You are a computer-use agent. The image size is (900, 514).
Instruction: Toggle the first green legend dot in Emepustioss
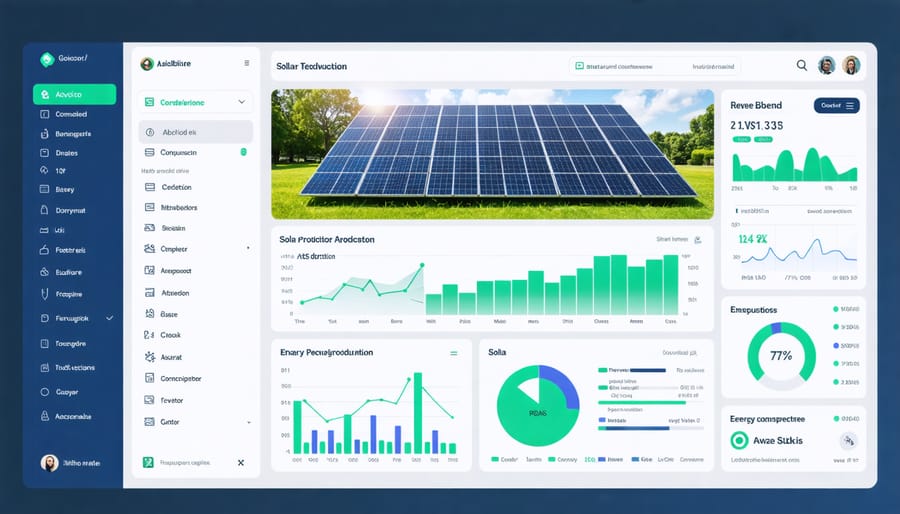tap(836, 309)
